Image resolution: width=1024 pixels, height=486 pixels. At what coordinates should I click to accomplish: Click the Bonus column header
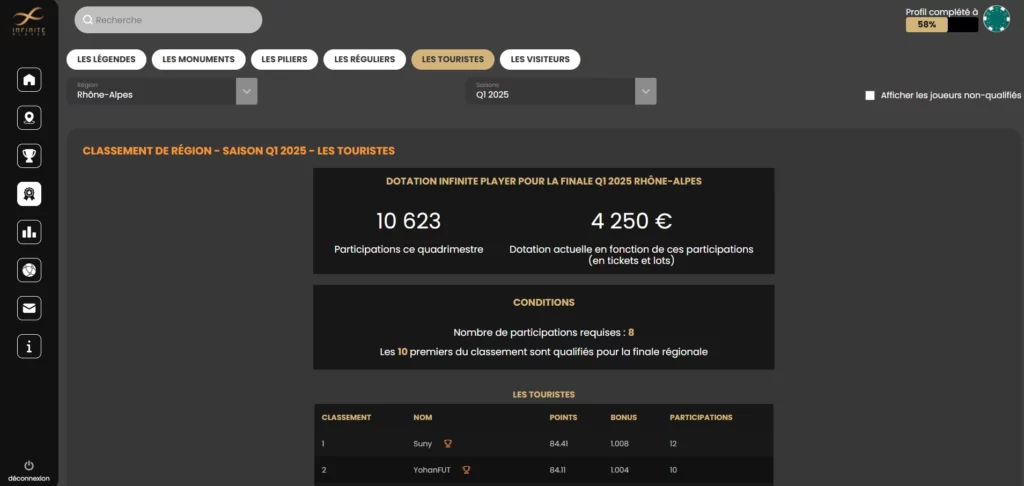coord(624,417)
